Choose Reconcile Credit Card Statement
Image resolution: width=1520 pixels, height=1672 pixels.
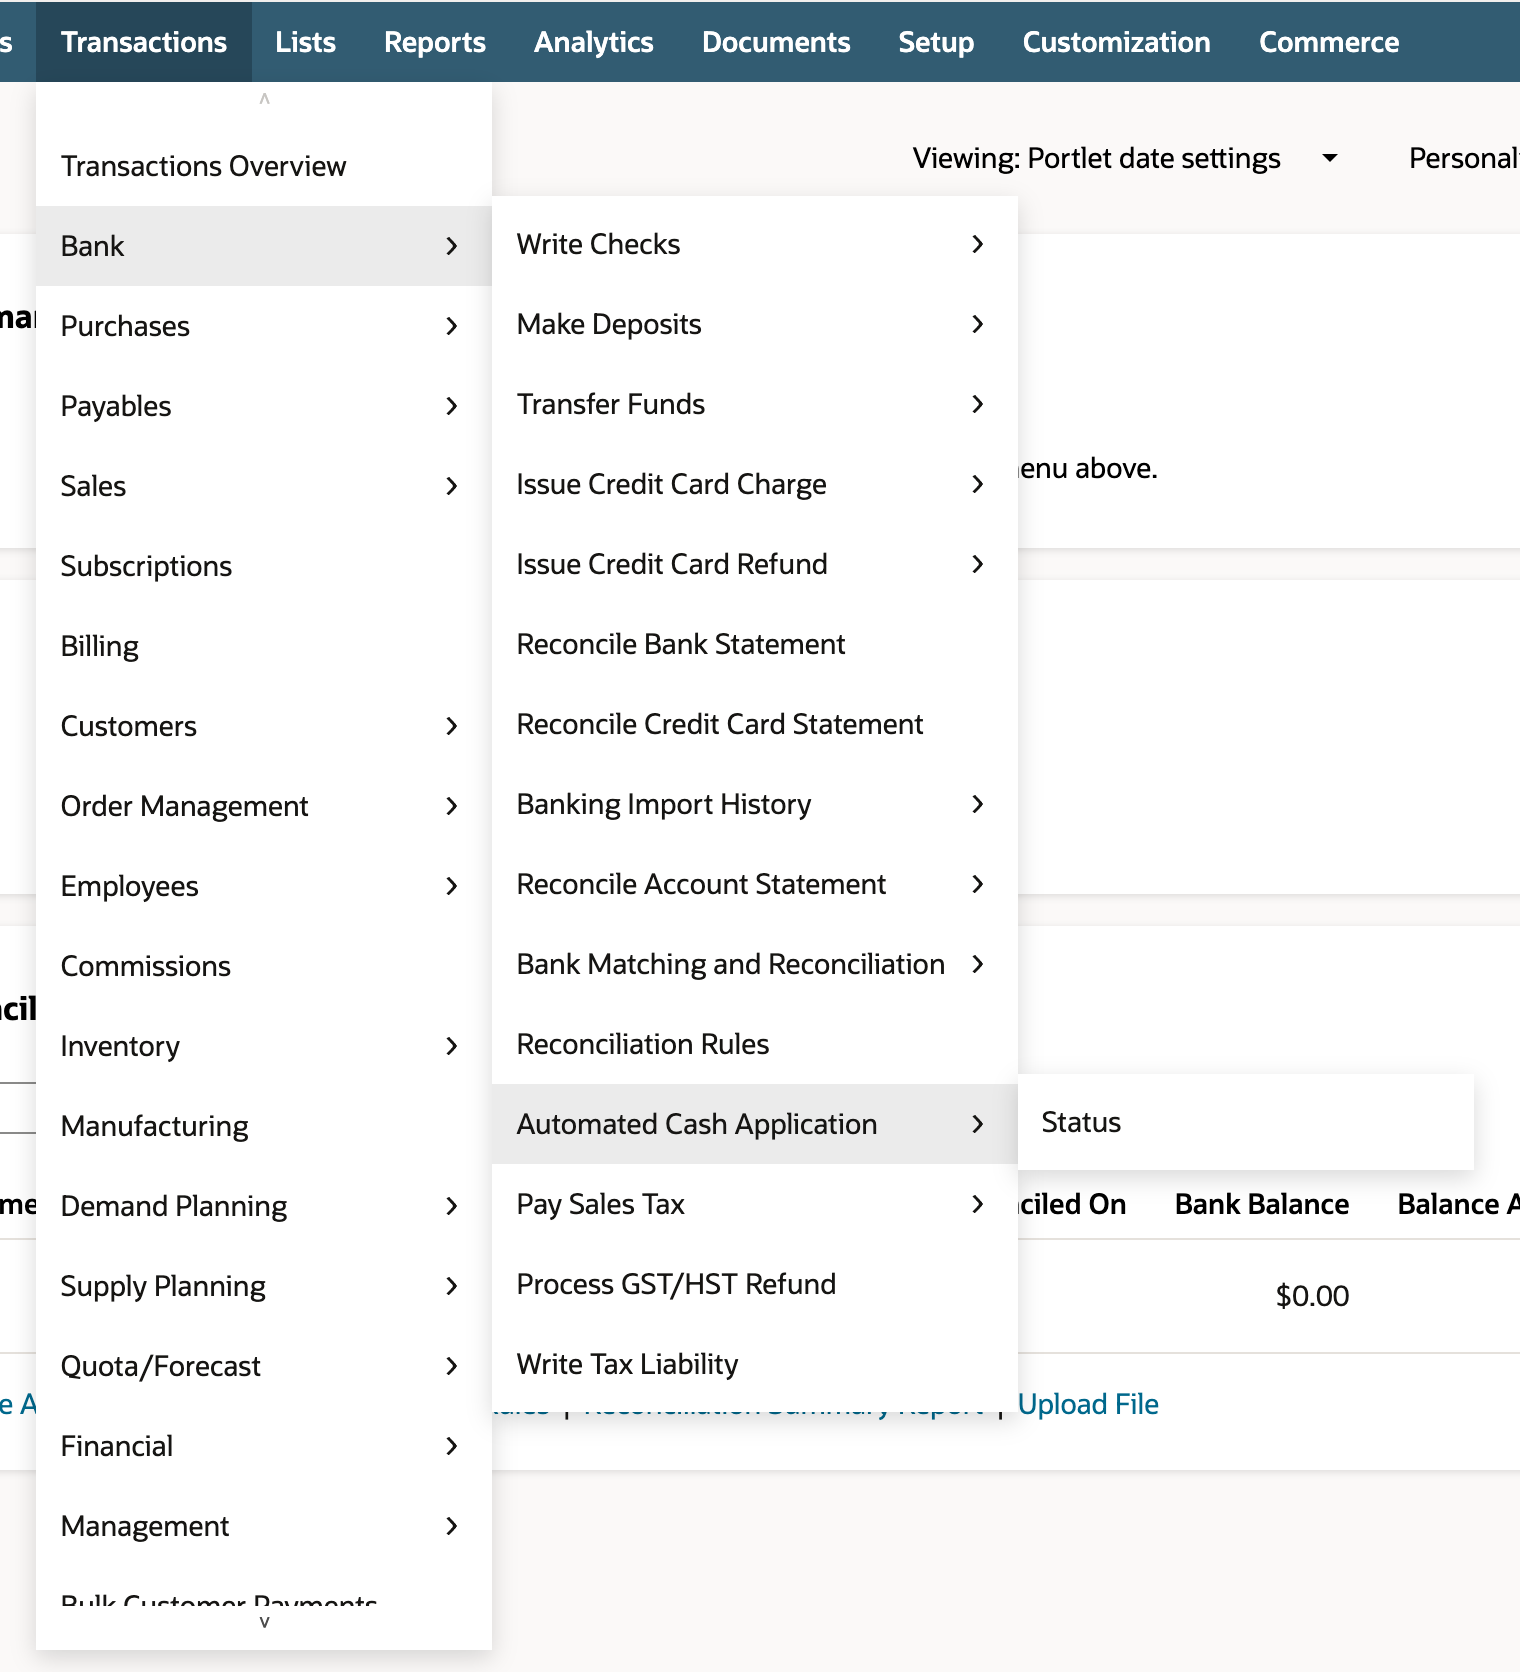pos(755,724)
